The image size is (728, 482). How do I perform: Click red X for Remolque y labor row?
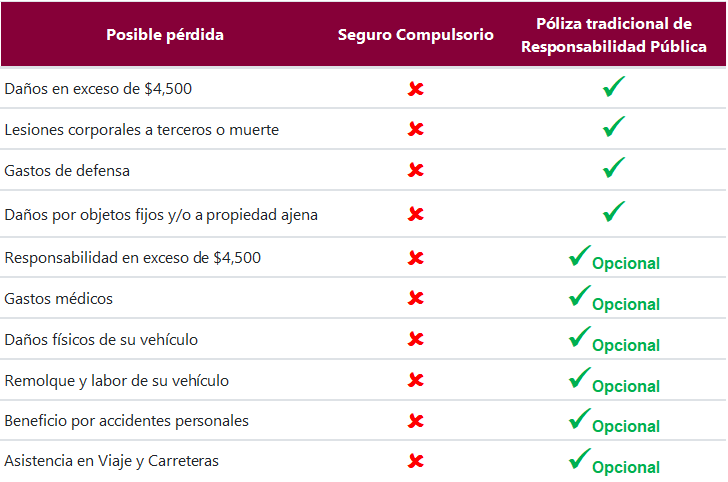coord(416,380)
